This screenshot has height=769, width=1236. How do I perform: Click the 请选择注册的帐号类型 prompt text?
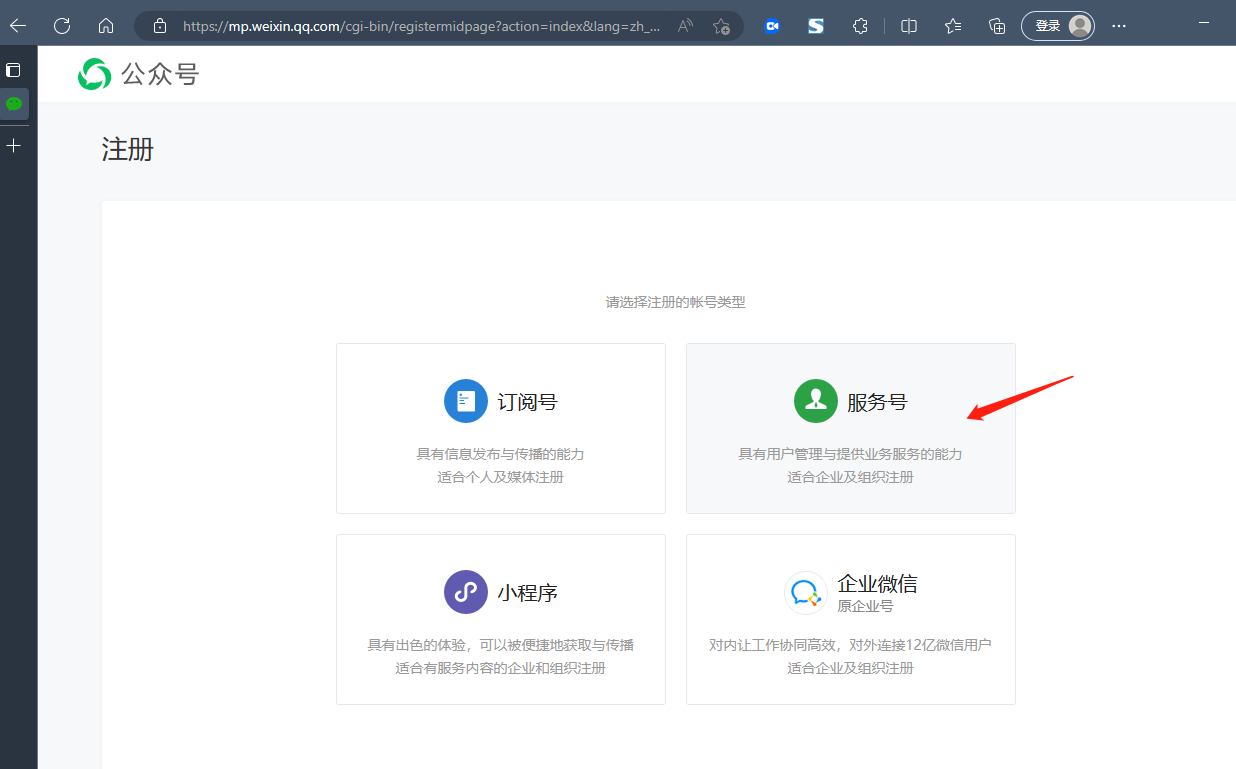click(676, 302)
